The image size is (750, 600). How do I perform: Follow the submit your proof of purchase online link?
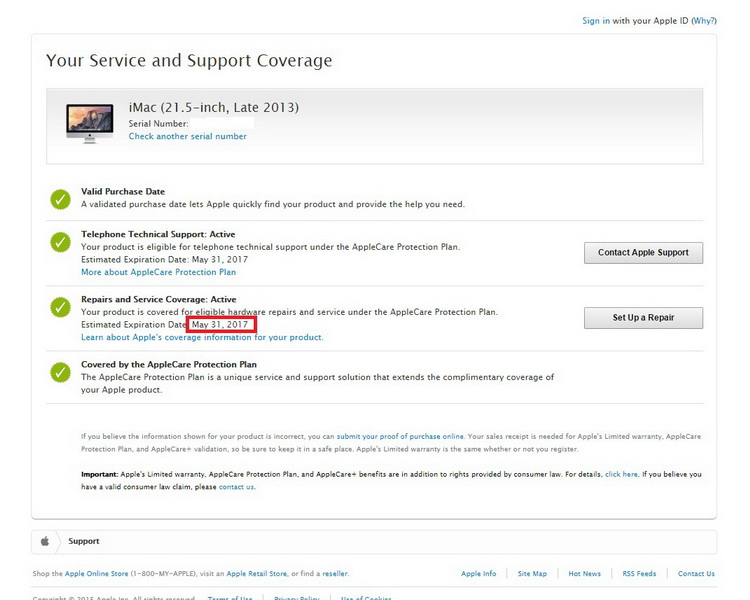coord(400,436)
